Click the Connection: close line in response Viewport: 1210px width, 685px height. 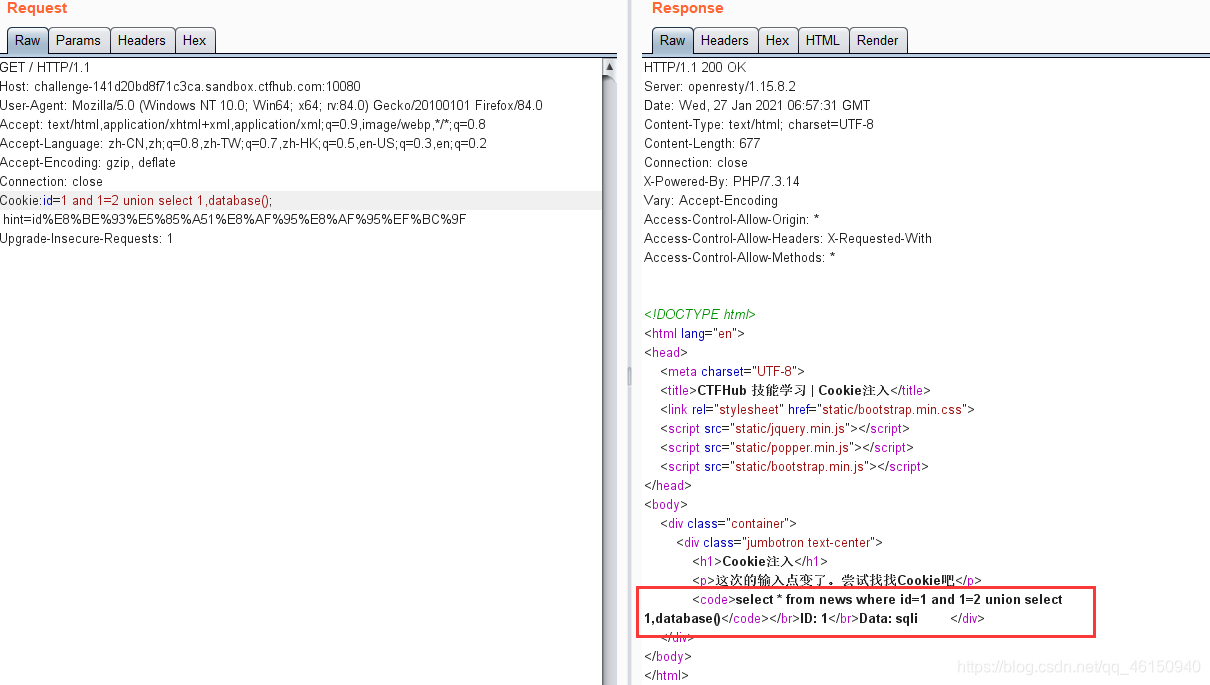click(x=696, y=162)
